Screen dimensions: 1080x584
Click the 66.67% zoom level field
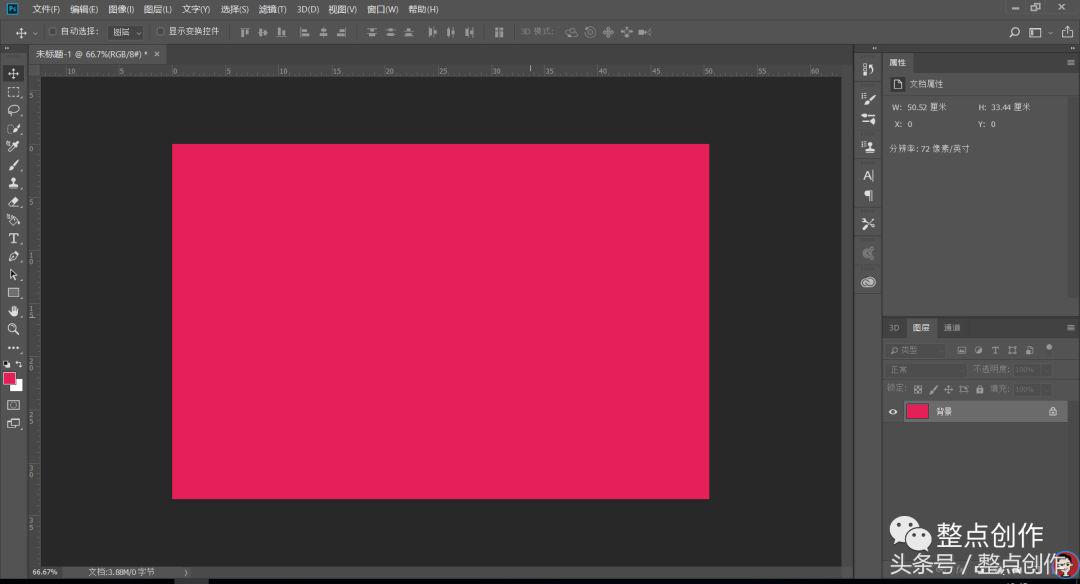click(45, 572)
